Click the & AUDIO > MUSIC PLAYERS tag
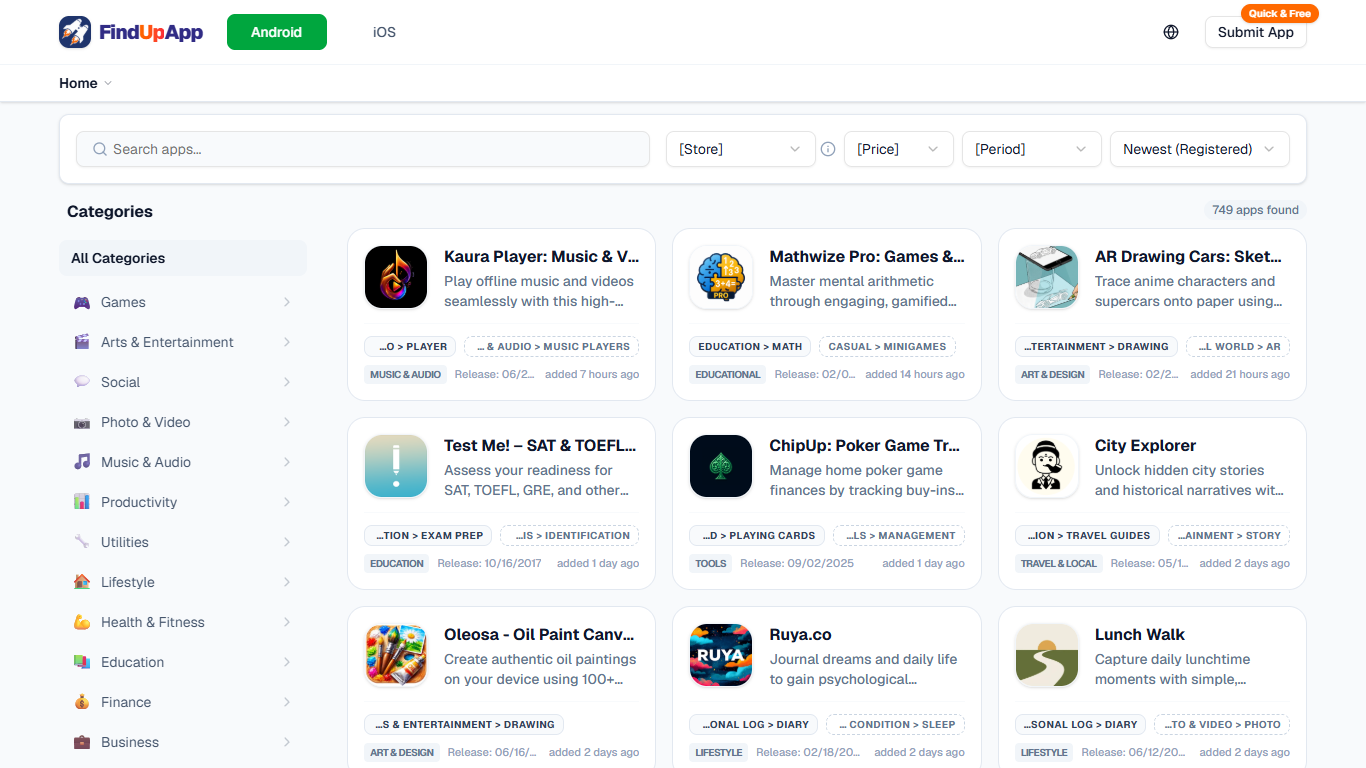1366x768 pixels. 551,346
